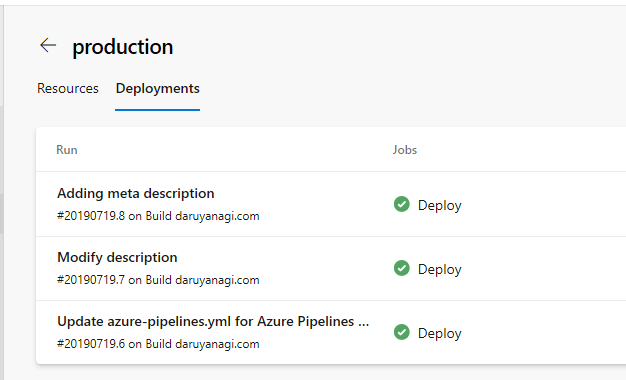The height and width of the screenshot is (380, 626).
Task: Open Deploy job of Update azure-pipelines.yml run
Action: 440,333
